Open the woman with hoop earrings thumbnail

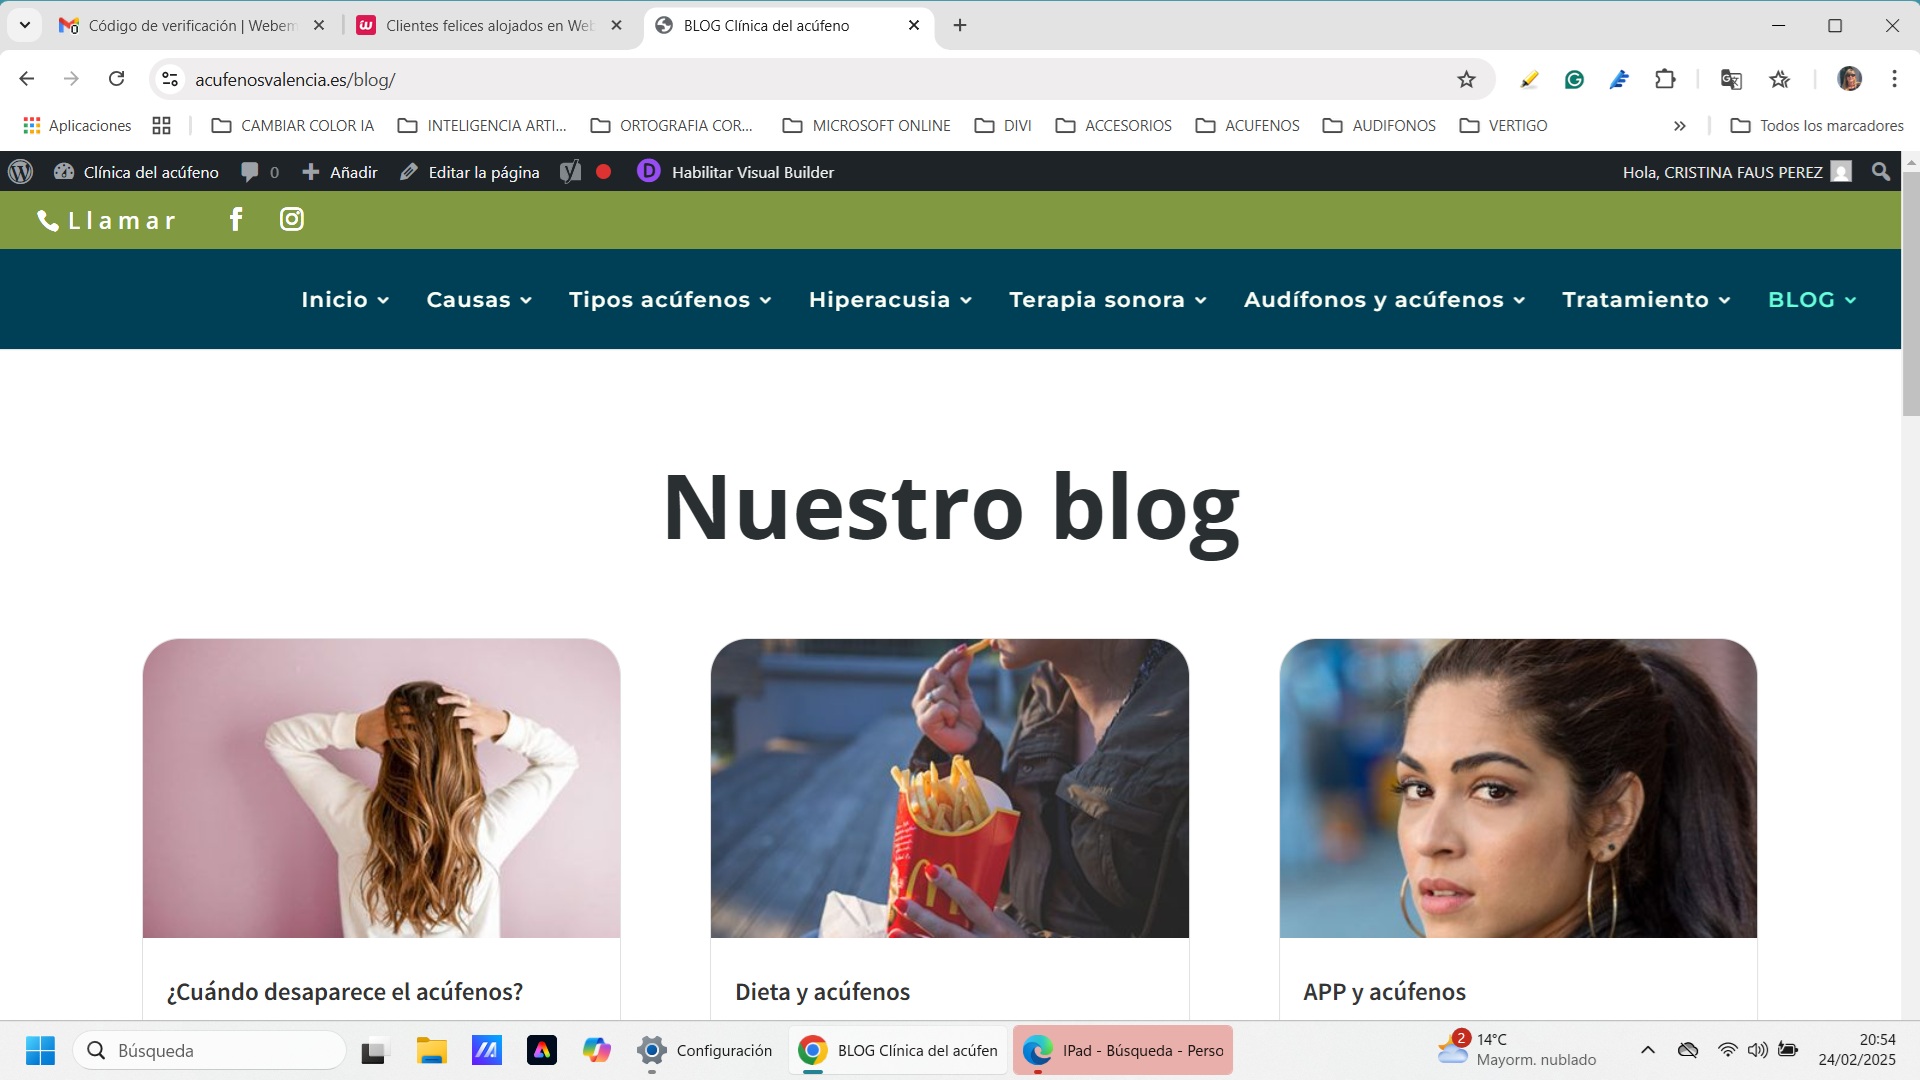[x=1518, y=788]
